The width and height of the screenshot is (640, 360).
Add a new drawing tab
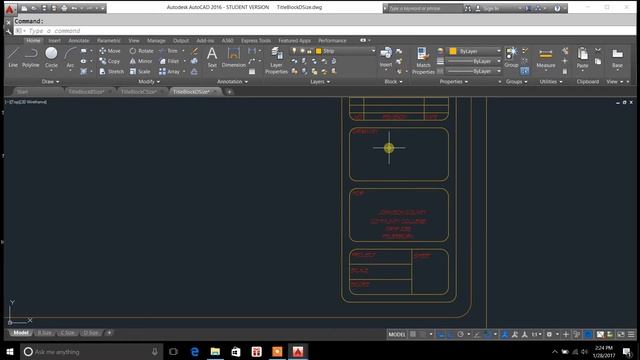[x=229, y=92]
